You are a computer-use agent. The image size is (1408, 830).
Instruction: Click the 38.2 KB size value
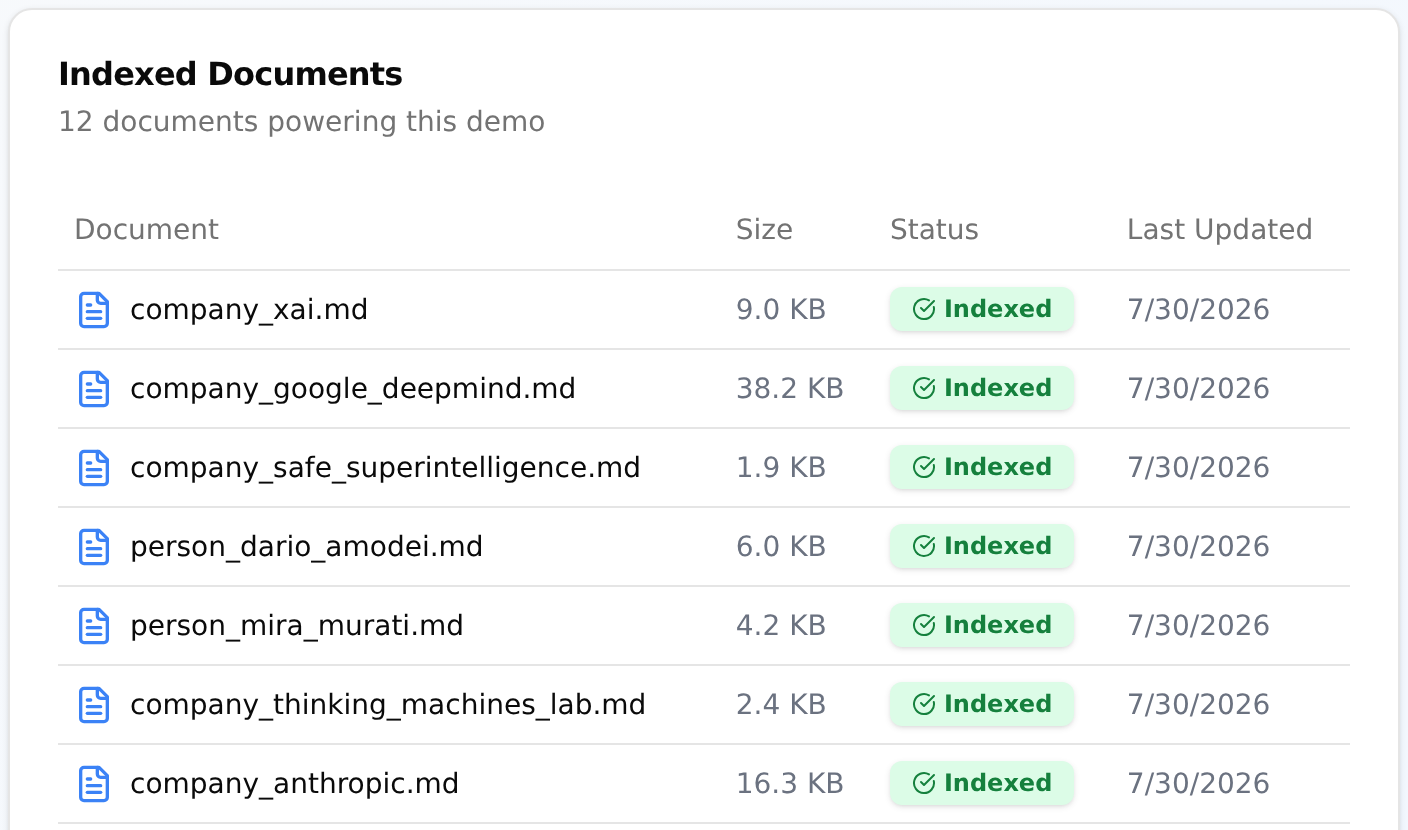(x=790, y=389)
